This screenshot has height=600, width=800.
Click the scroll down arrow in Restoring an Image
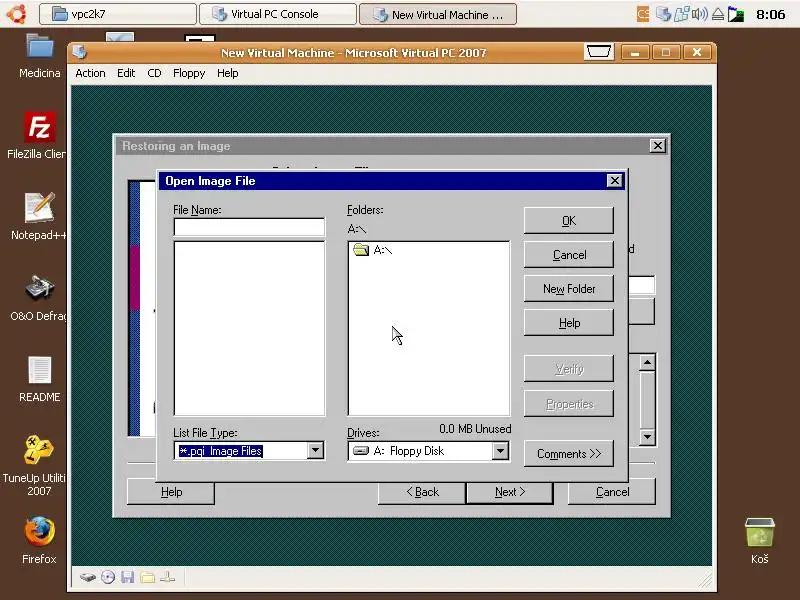coord(647,437)
